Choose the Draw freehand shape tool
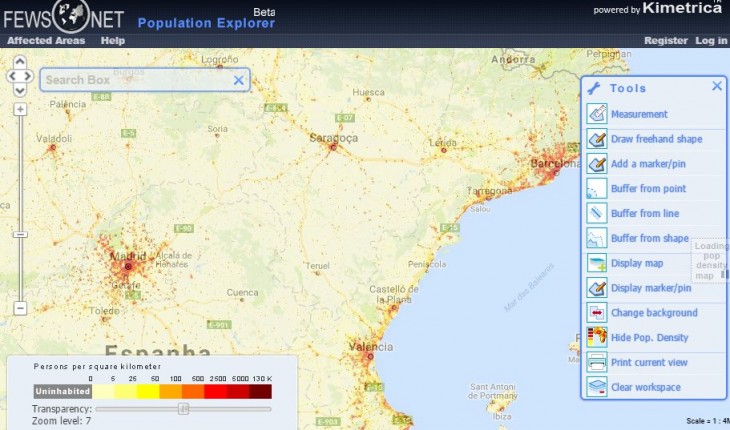 point(597,139)
